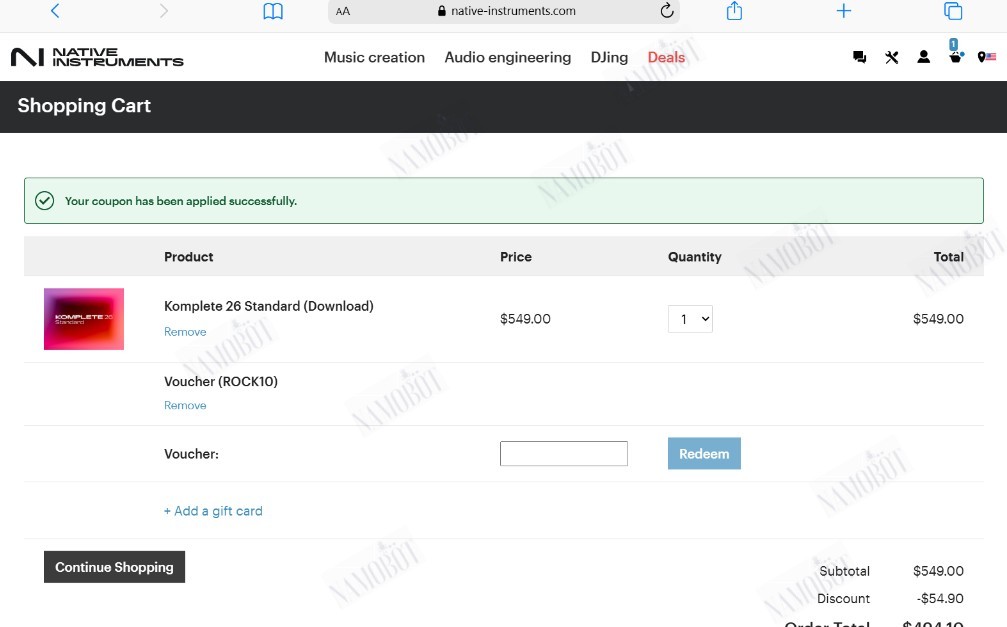Show all open tabs icon
This screenshot has width=1007, height=627.
[953, 11]
